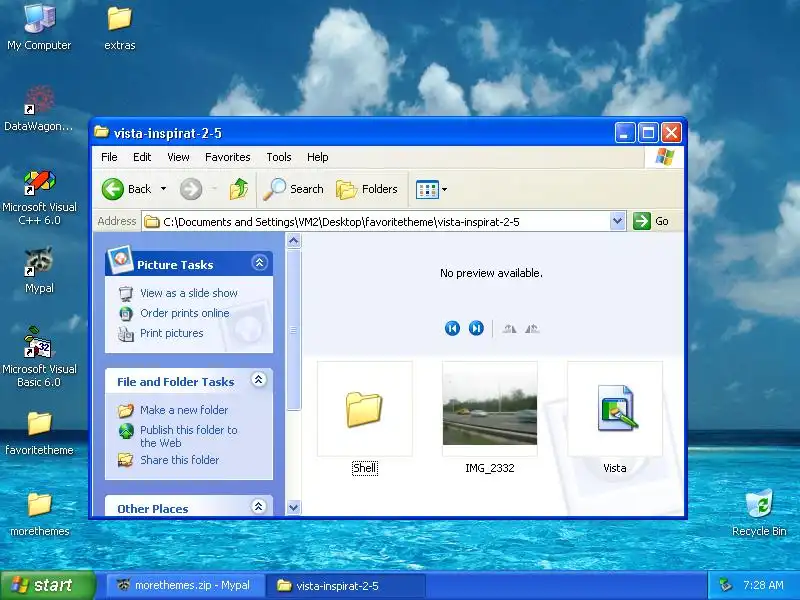Click Order prints online link
This screenshot has height=600, width=800.
pos(185,313)
